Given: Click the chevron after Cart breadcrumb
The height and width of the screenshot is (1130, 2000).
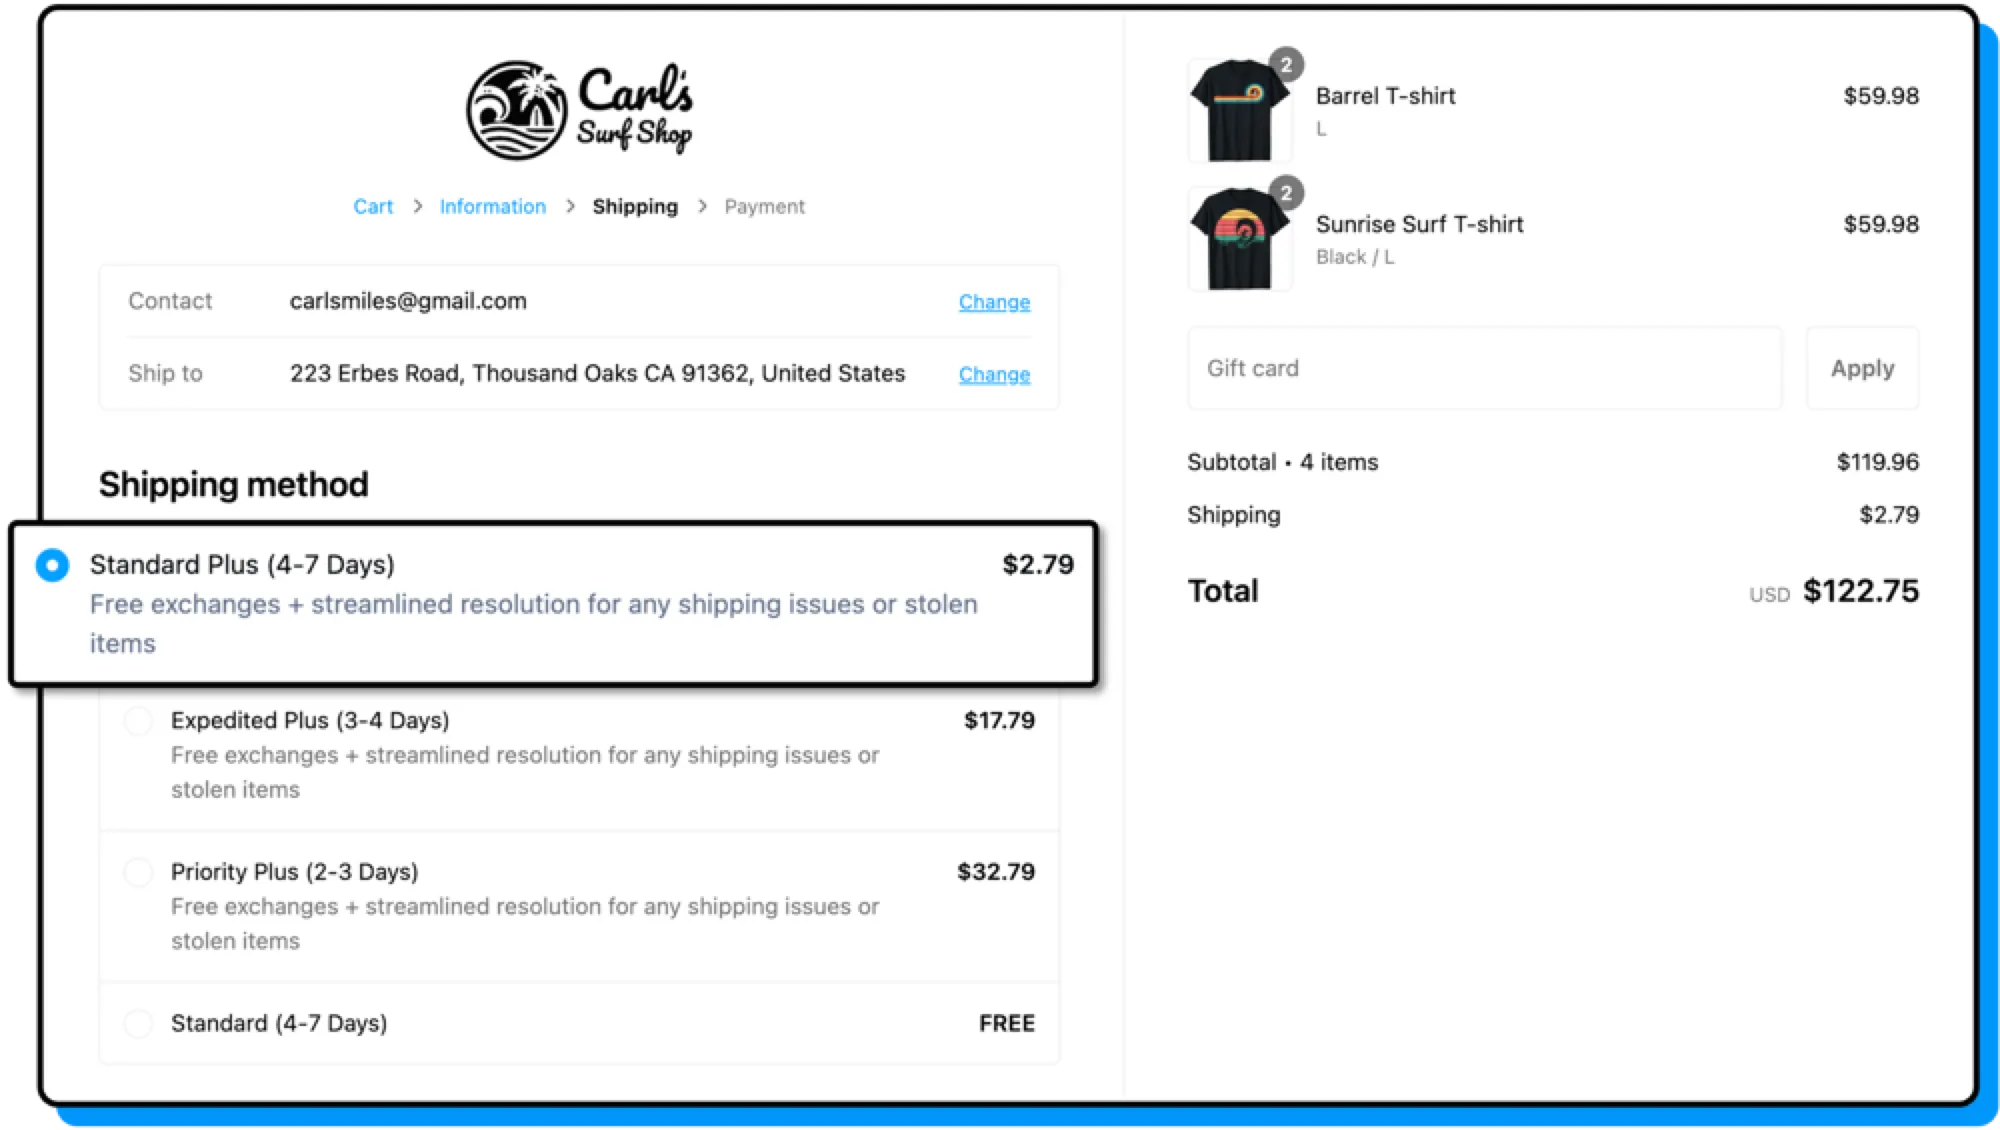Looking at the screenshot, I should 418,207.
